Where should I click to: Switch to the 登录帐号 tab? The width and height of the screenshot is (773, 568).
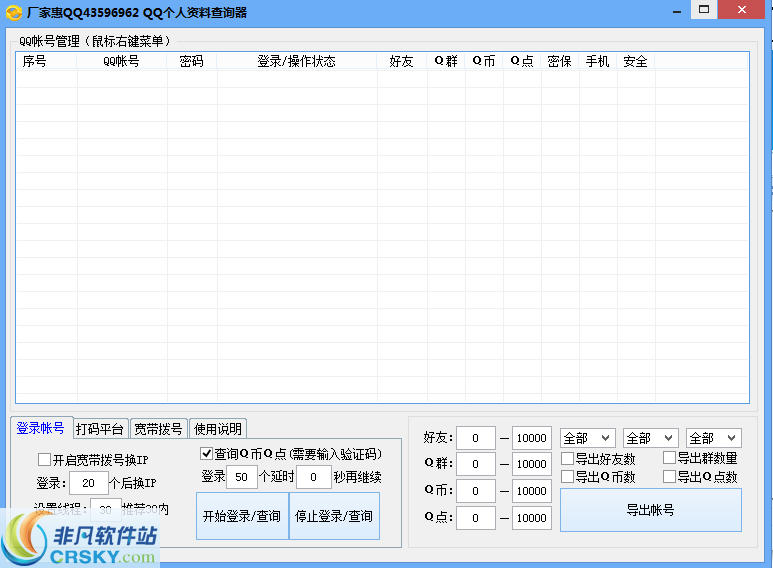point(40,428)
